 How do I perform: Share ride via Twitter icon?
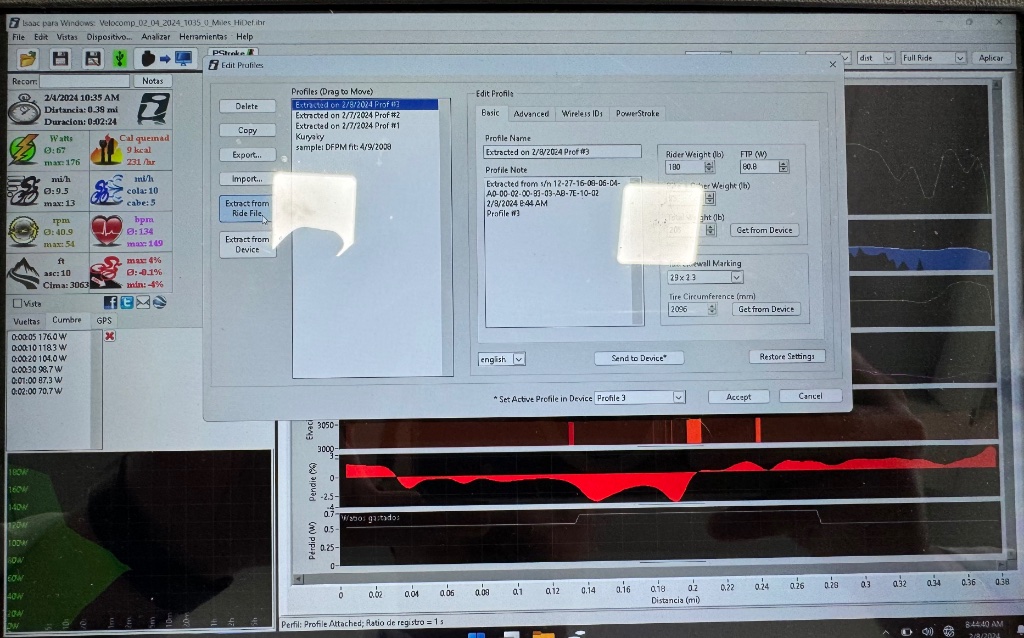(127, 302)
